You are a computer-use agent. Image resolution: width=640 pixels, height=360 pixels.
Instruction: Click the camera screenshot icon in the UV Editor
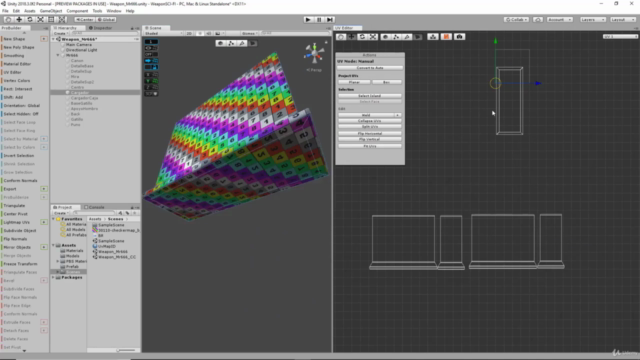459,37
